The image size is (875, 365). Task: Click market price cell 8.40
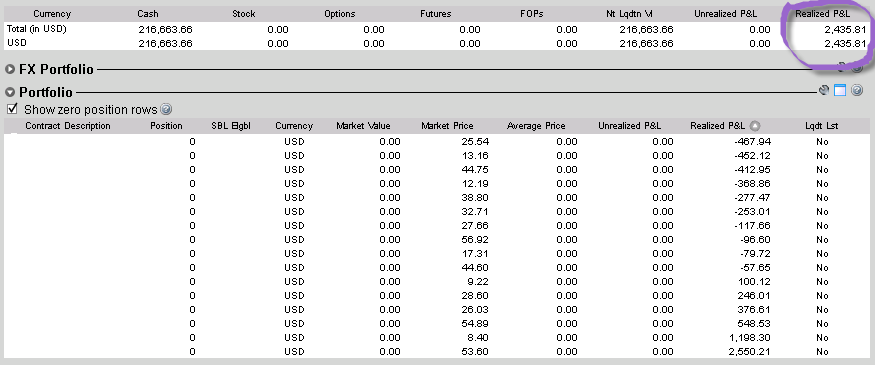click(479, 337)
